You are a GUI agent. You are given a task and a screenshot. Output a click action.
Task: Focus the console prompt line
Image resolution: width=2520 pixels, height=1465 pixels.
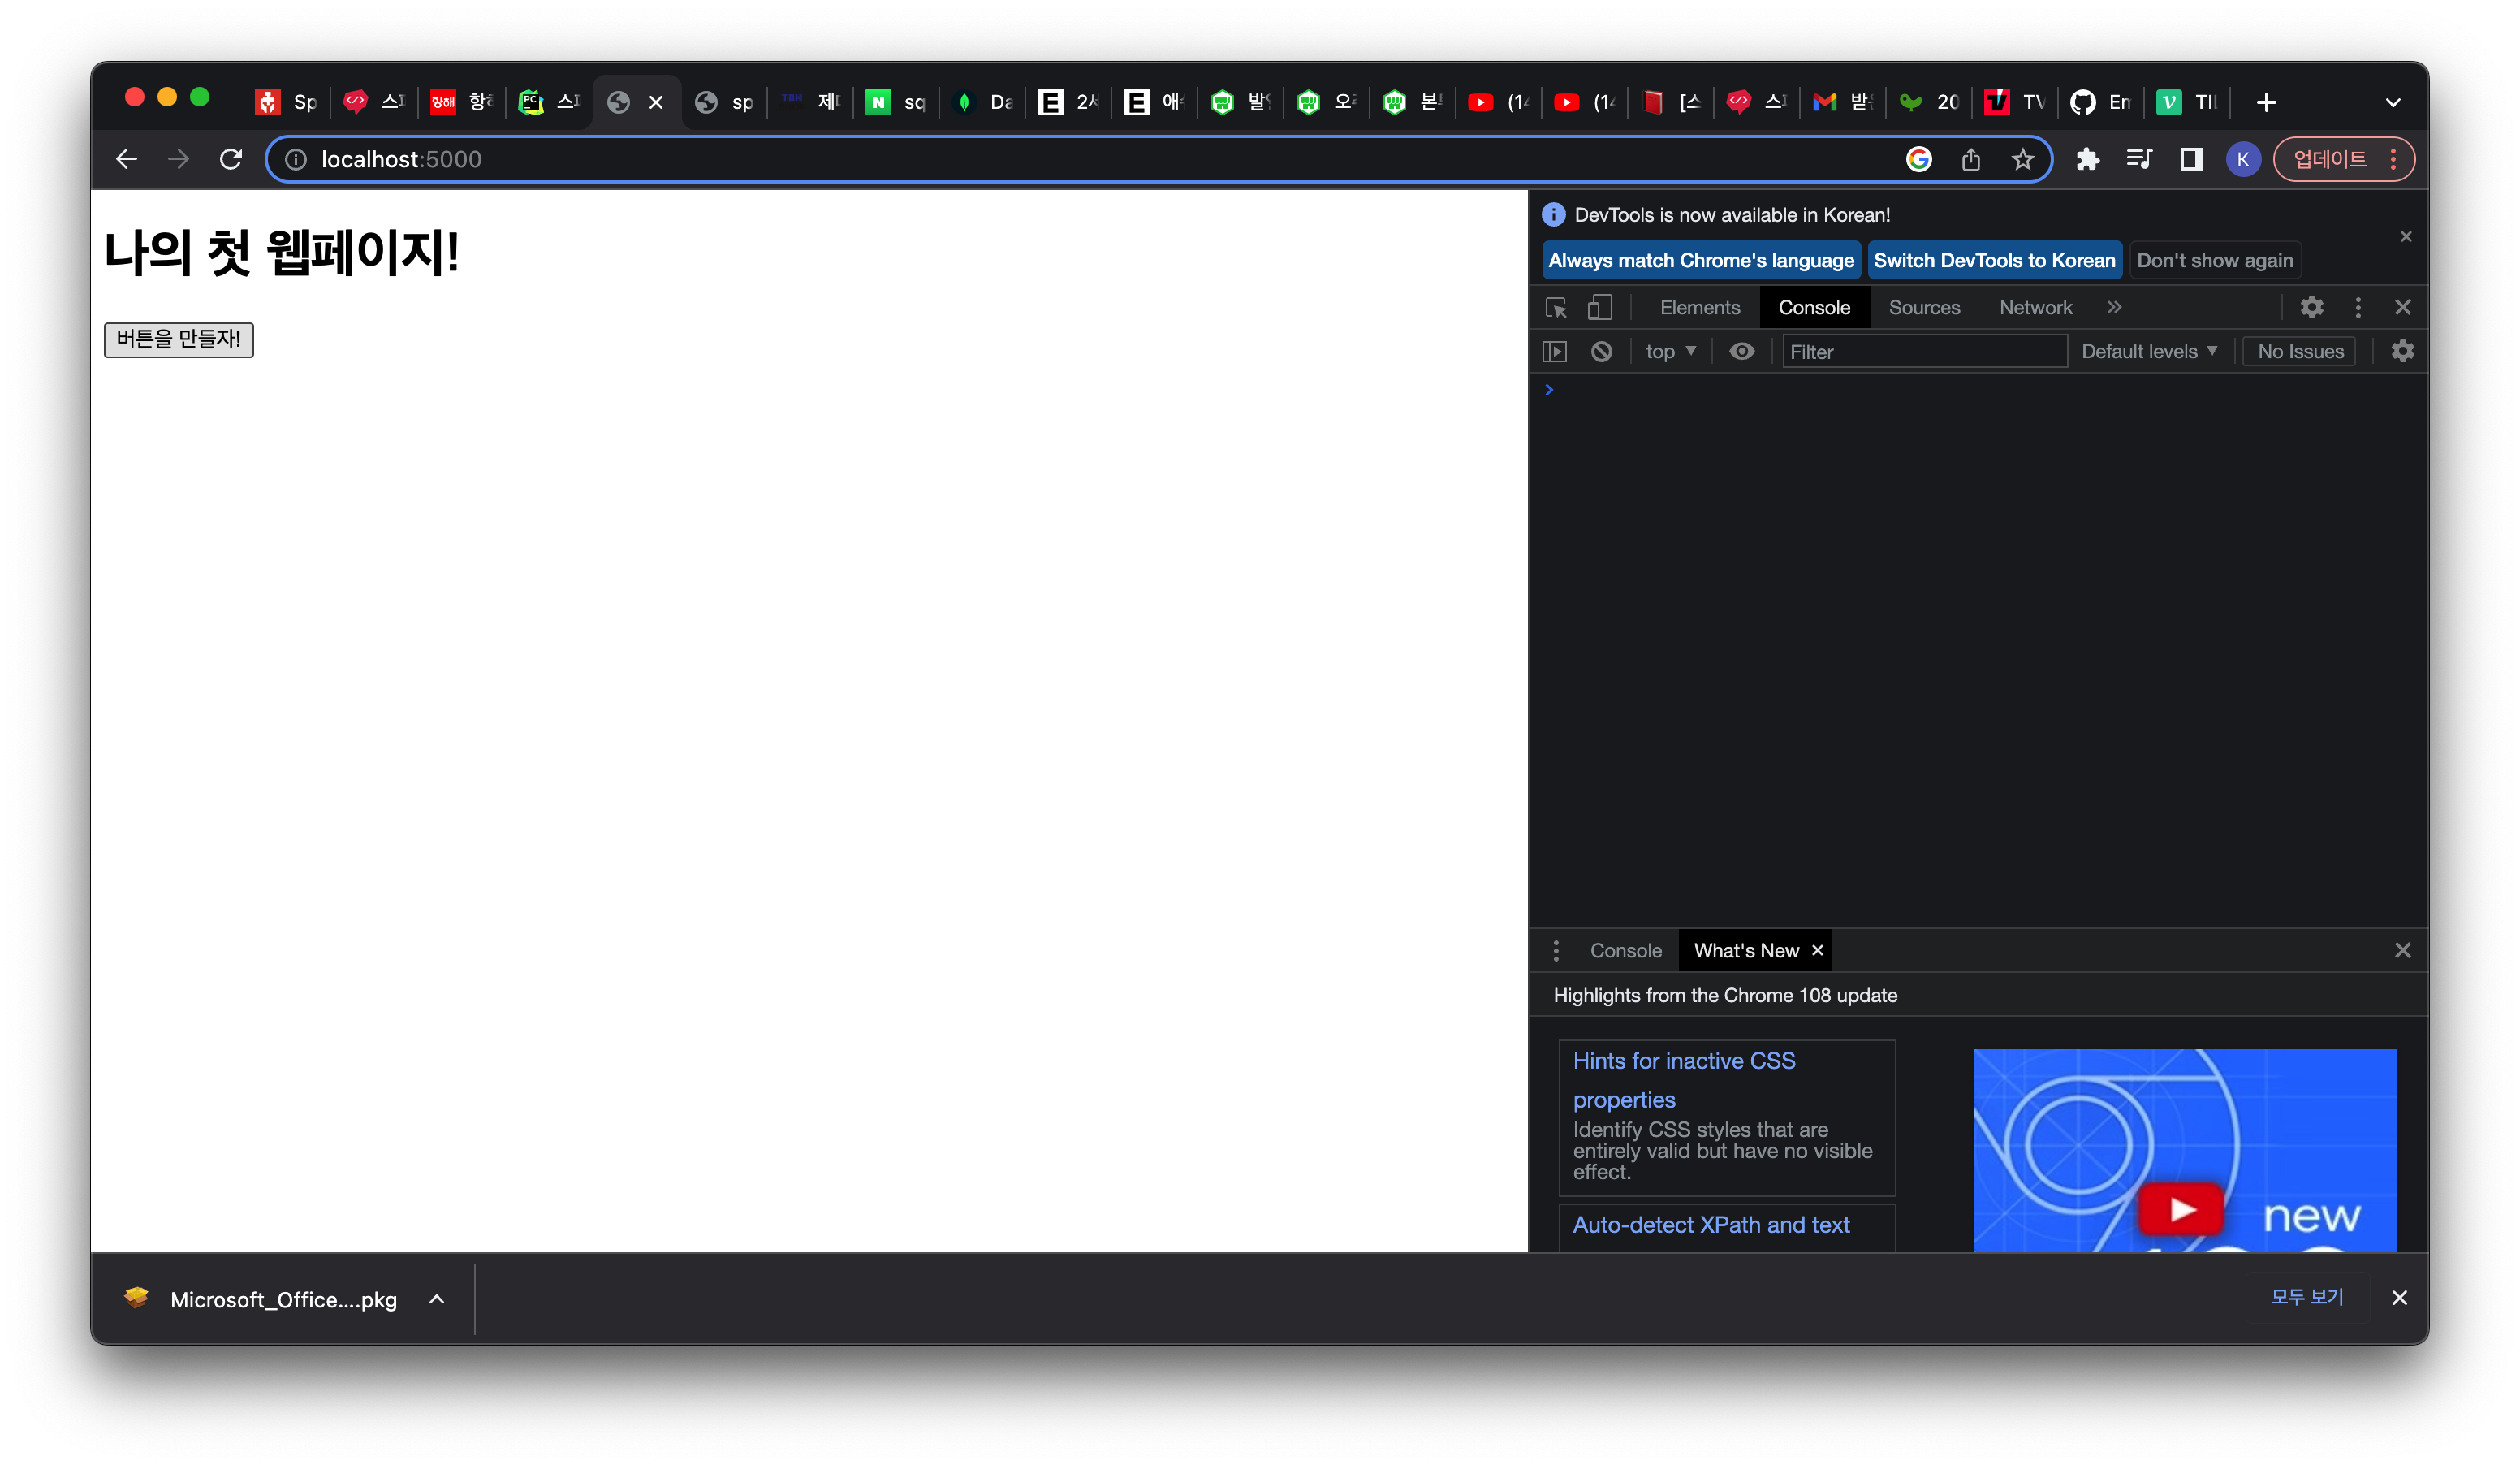pos(1985,390)
